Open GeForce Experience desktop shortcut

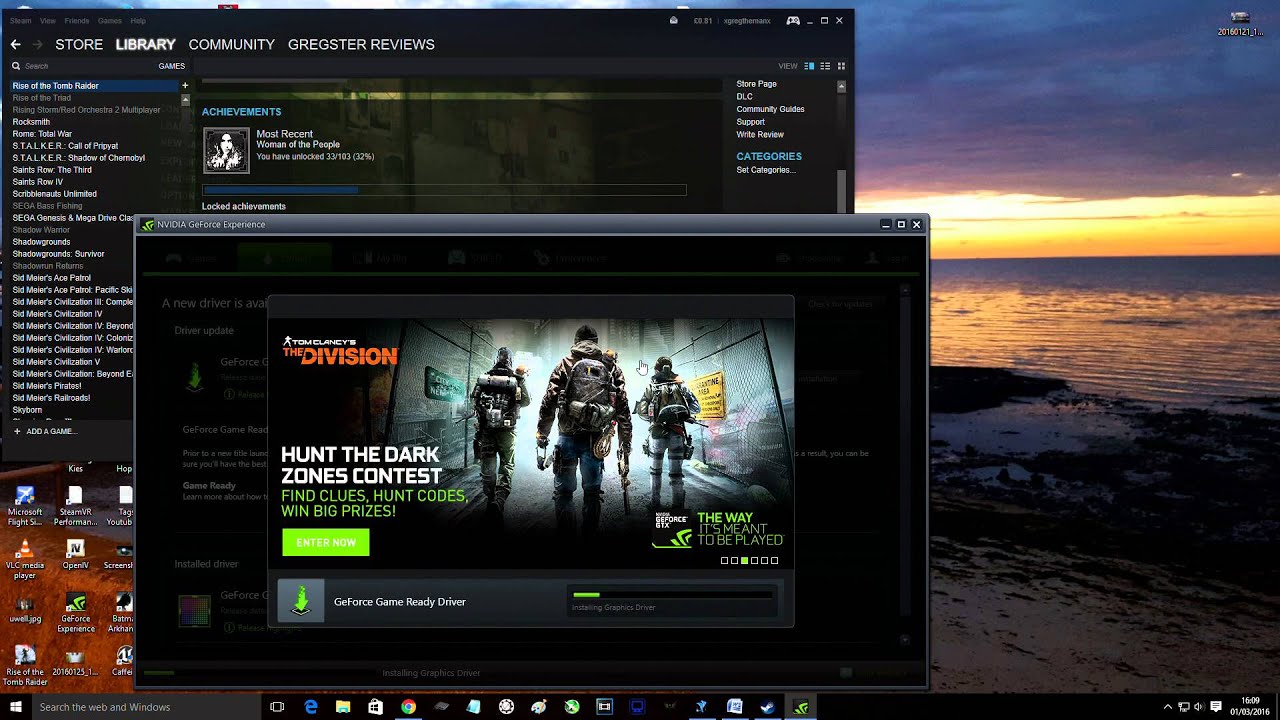pos(75,613)
